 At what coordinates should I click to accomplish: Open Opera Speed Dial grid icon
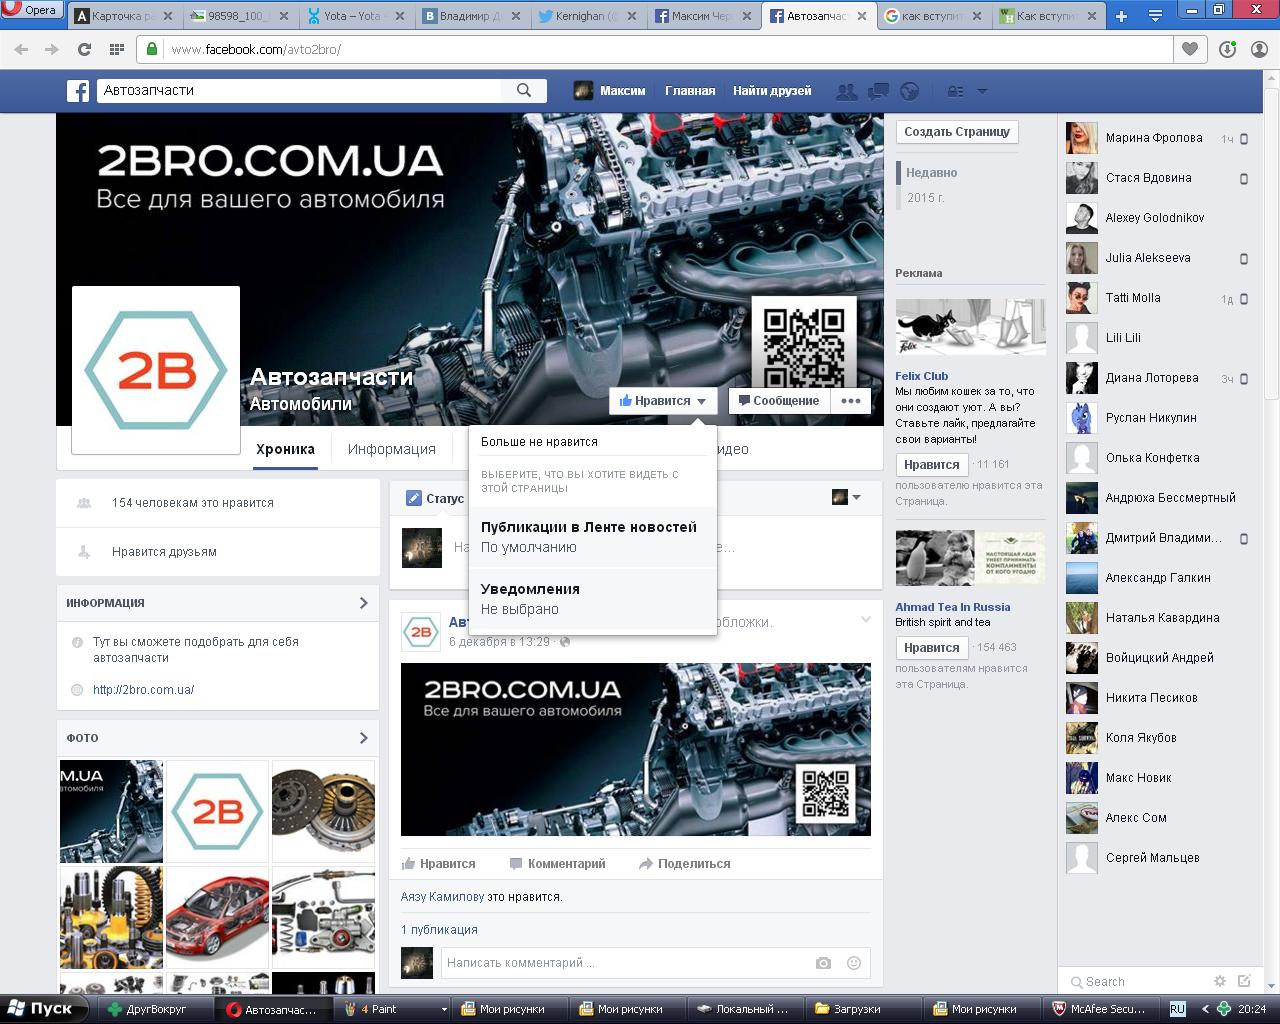pyautogui.click(x=116, y=49)
